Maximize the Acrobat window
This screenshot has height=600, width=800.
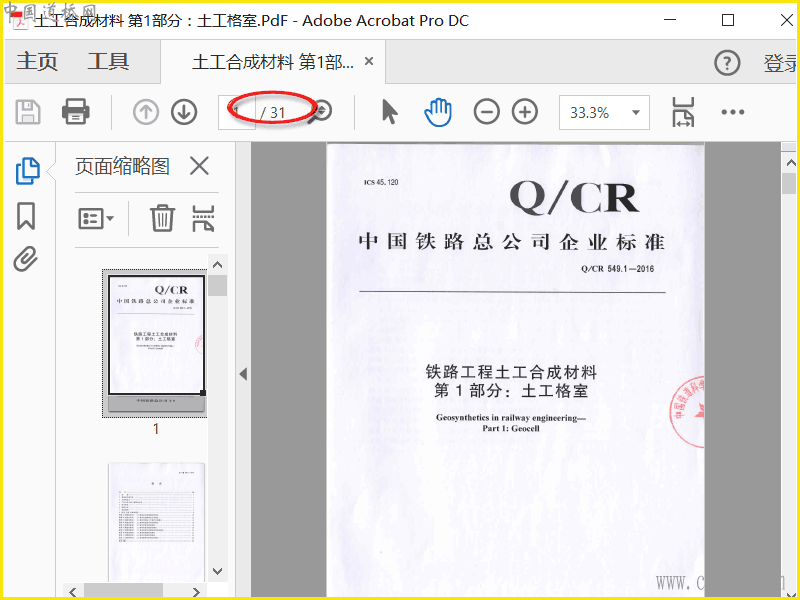click(728, 20)
